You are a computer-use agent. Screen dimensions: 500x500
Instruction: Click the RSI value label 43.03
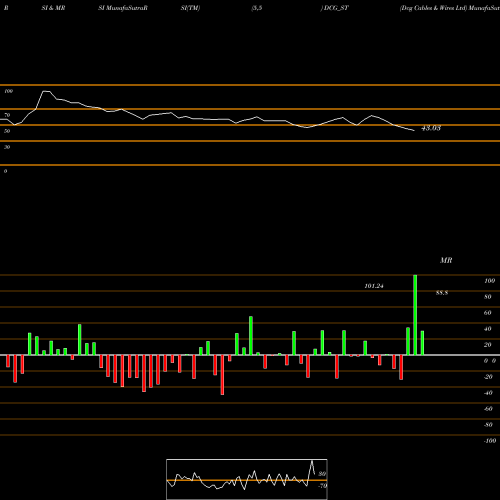click(431, 128)
